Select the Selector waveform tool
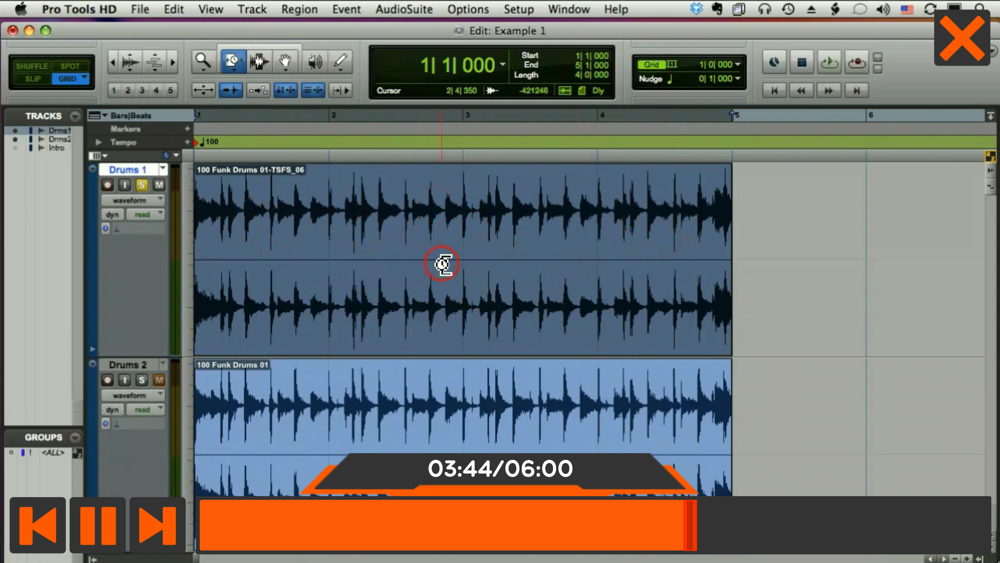1000x563 pixels. click(259, 62)
